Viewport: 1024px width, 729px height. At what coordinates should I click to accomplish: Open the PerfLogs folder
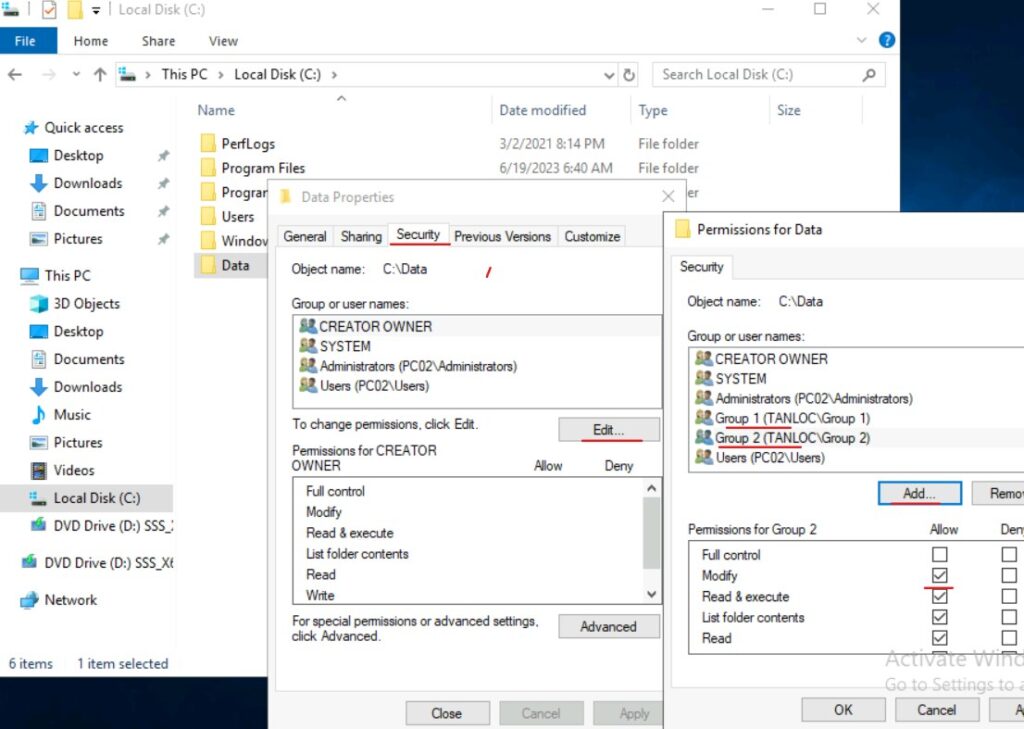point(248,143)
